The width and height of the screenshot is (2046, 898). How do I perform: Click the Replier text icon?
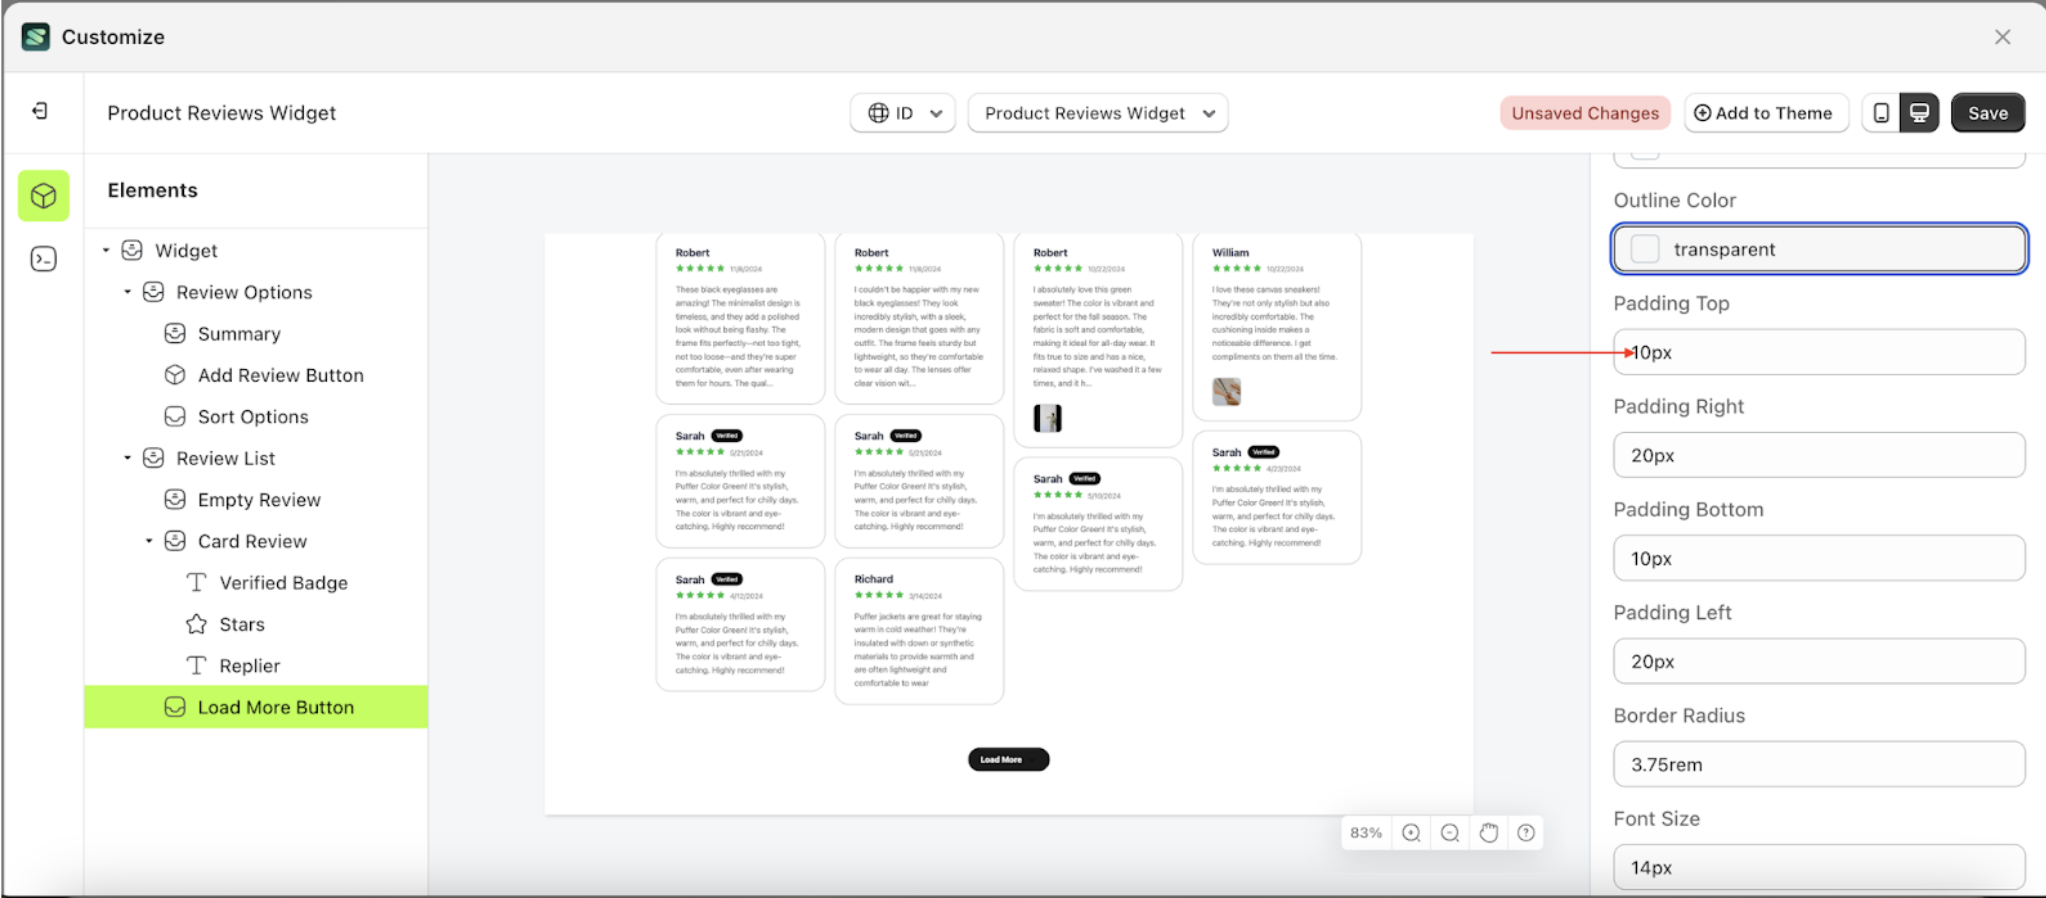click(196, 665)
